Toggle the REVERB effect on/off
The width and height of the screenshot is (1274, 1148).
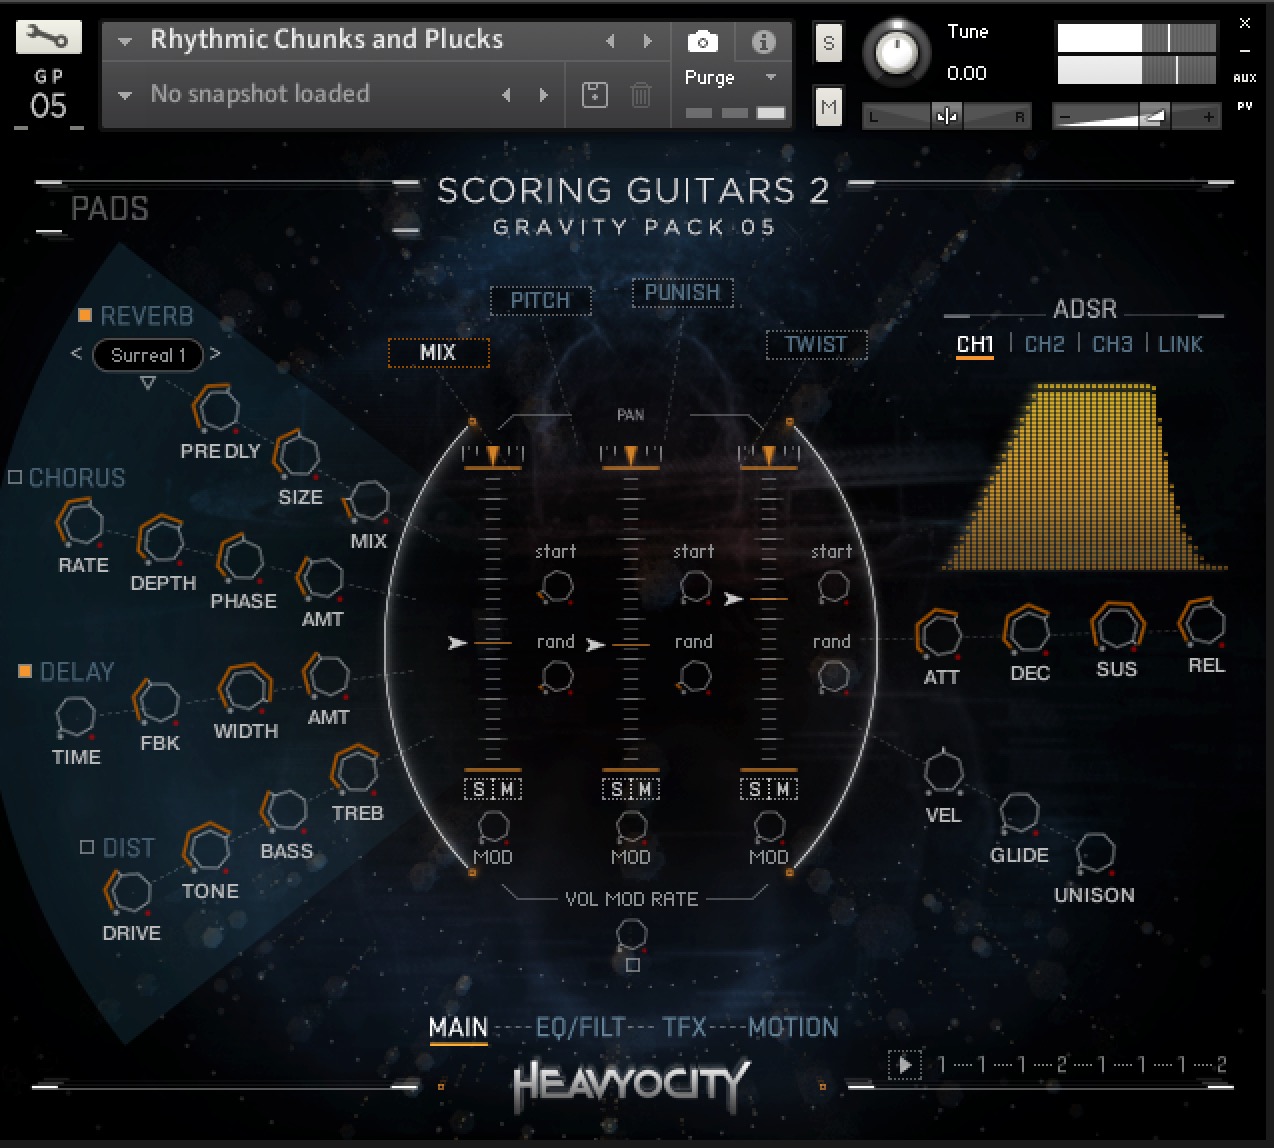[85, 315]
